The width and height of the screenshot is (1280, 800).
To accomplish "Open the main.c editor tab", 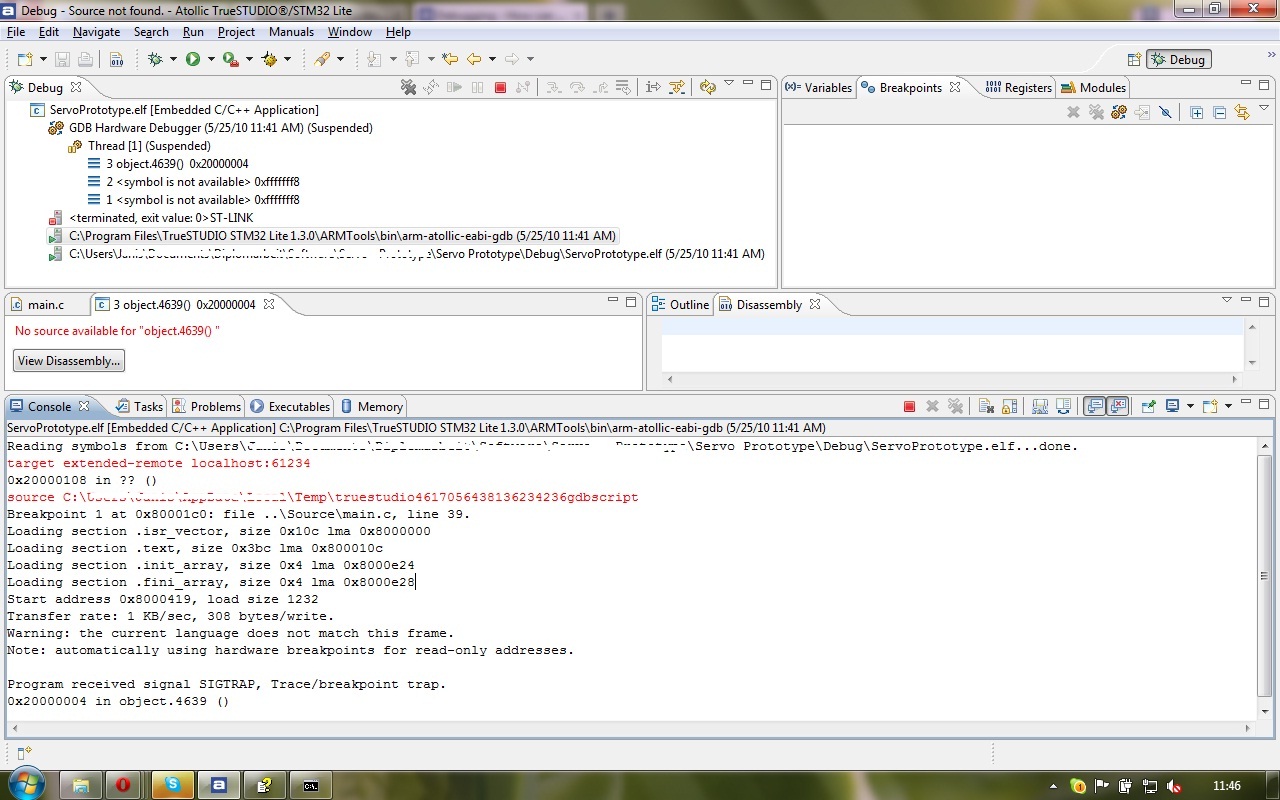I will [x=37, y=304].
